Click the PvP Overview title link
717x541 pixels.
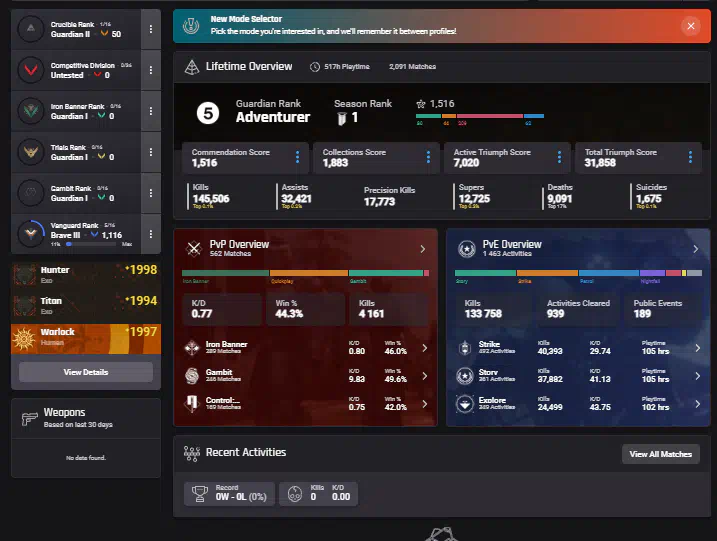click(x=239, y=244)
